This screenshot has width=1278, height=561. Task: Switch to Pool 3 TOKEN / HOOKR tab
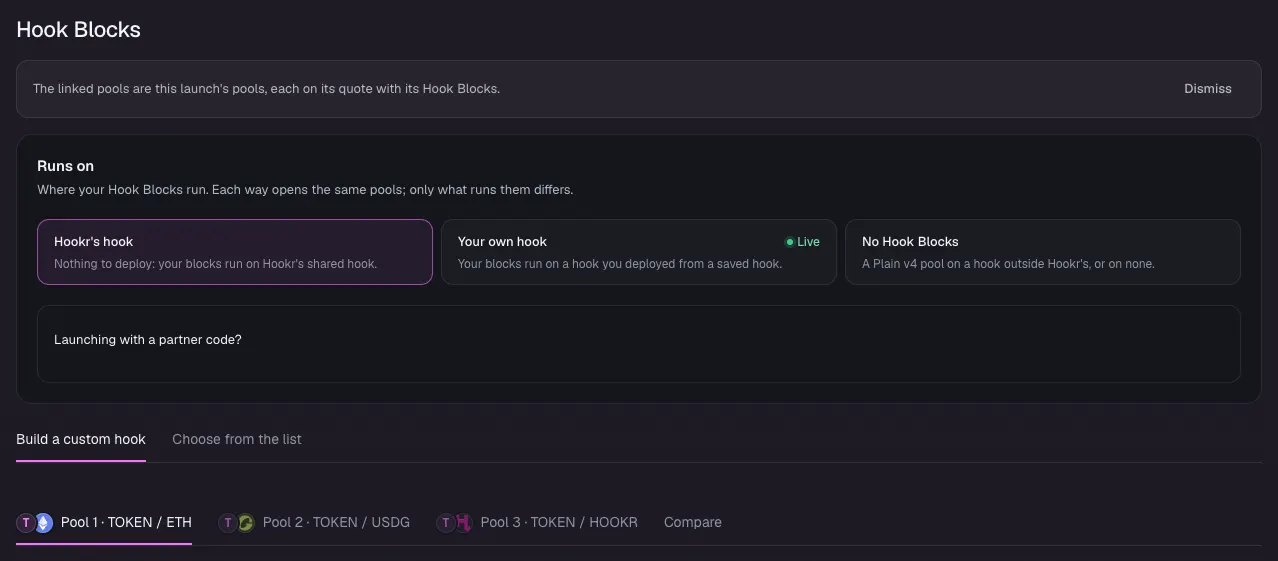click(537, 522)
